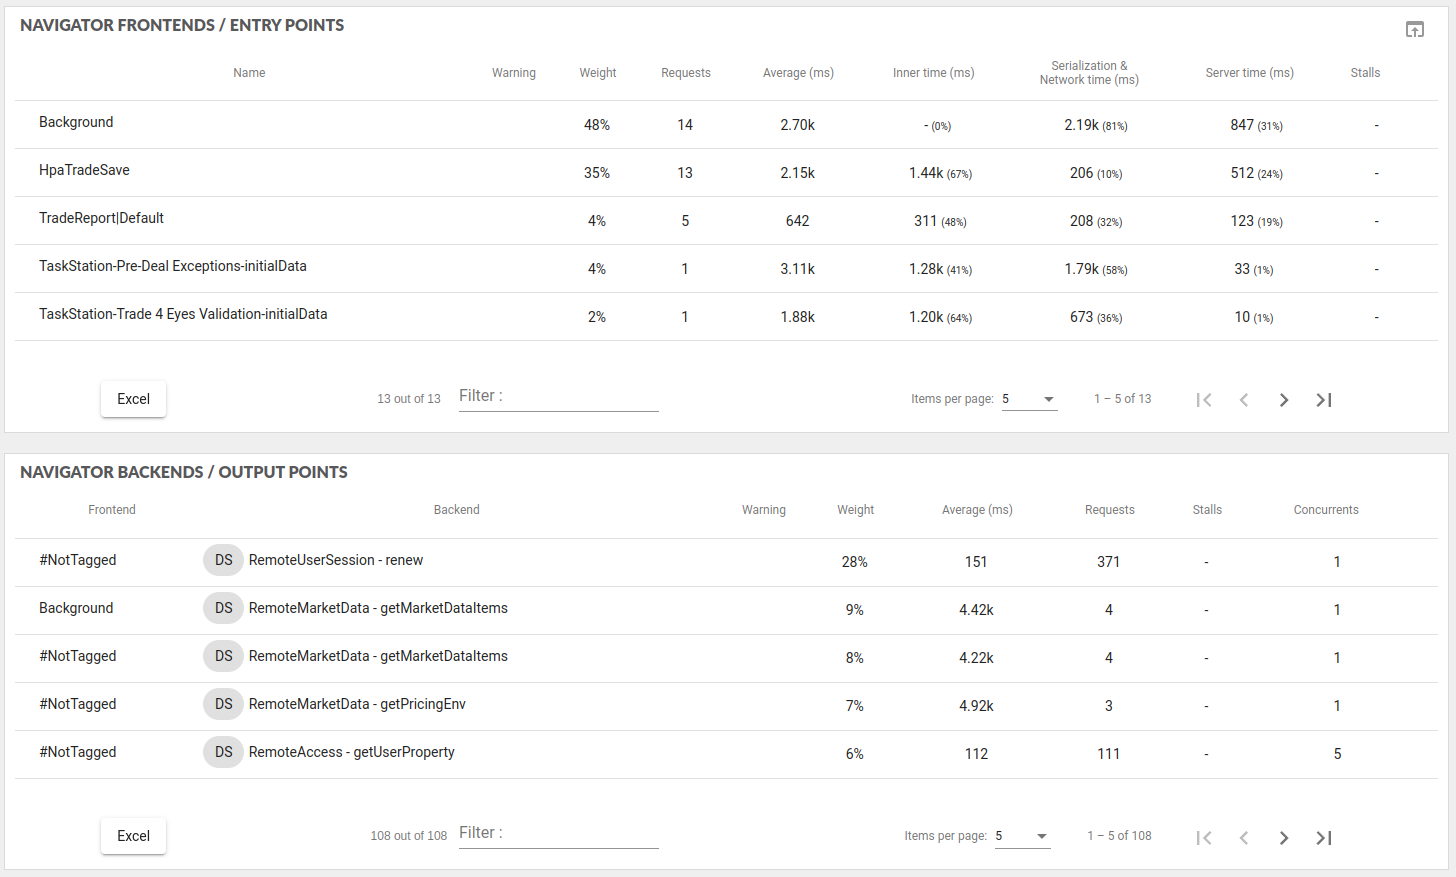Sort Backends by Average (ms) column
1456x877 pixels.
[x=977, y=510]
